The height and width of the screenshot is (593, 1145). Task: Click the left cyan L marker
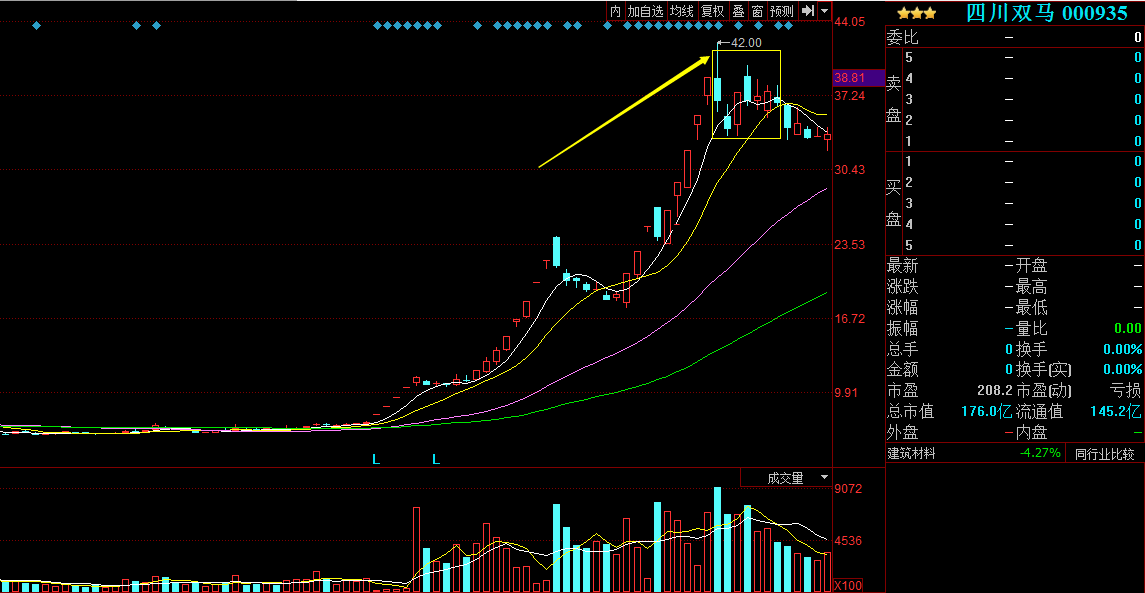[376, 460]
